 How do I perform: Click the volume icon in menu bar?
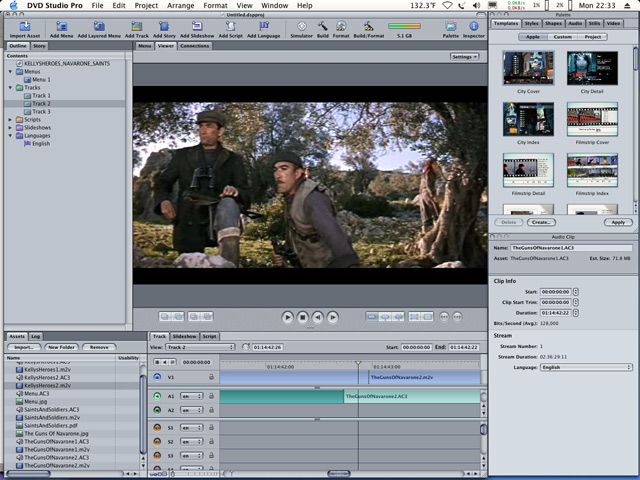tap(476, 5)
